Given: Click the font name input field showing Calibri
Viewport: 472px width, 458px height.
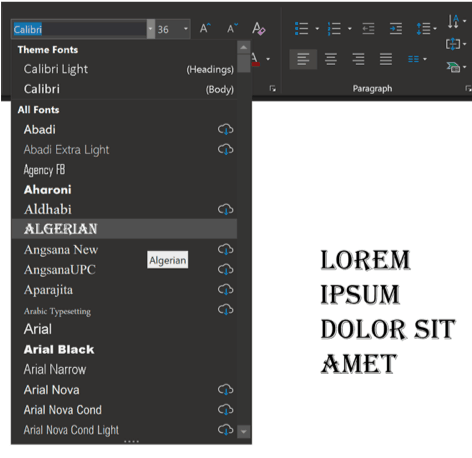Looking at the screenshot, I should [x=79, y=29].
